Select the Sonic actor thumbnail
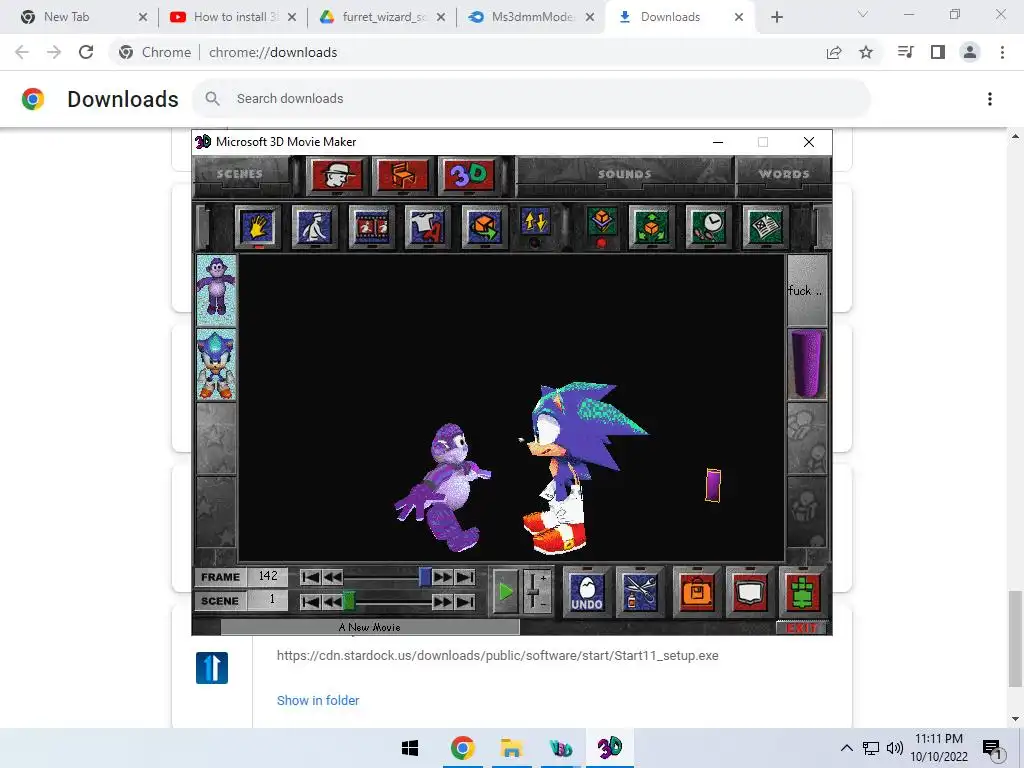Image resolution: width=1024 pixels, height=768 pixels. click(x=216, y=364)
